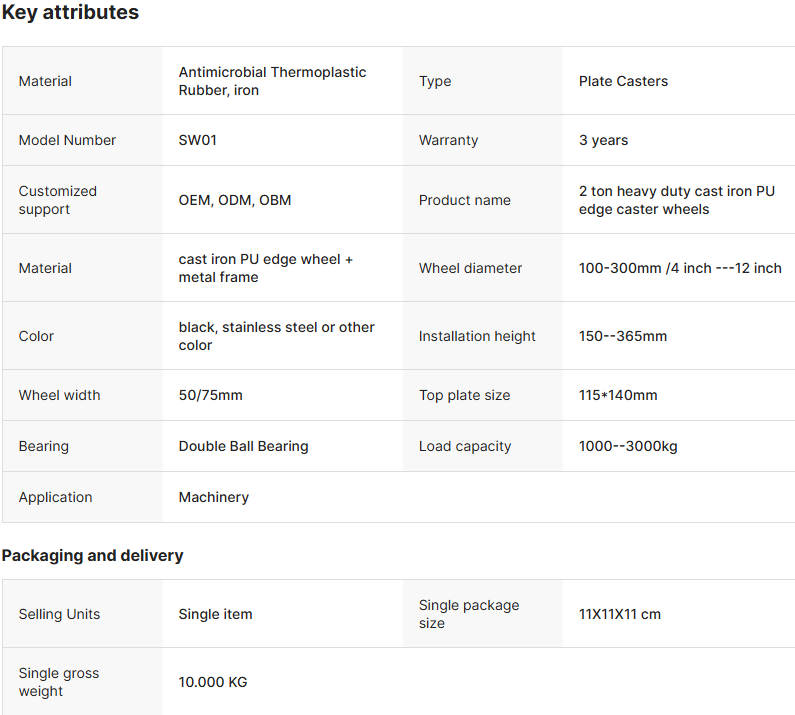
Task: Select the 10.000 KG gross weight value
Action: point(212,682)
